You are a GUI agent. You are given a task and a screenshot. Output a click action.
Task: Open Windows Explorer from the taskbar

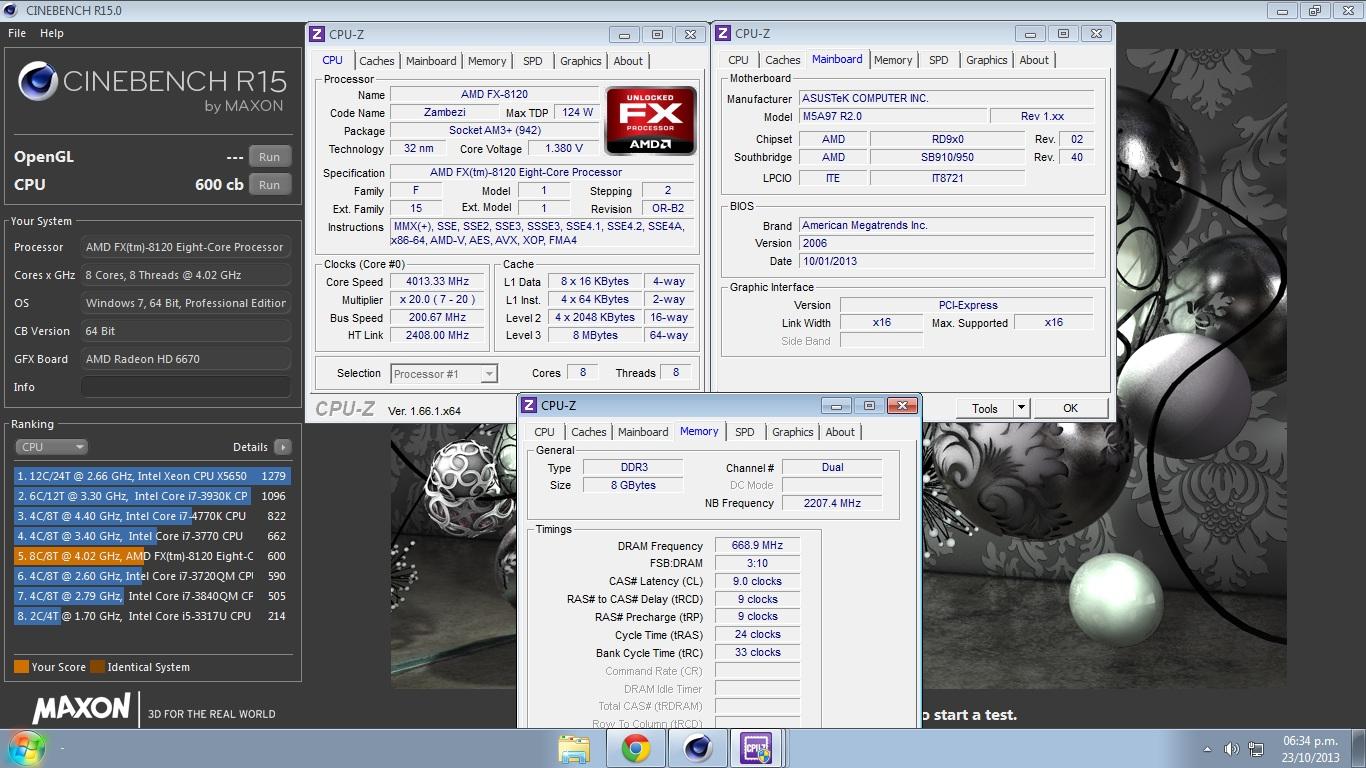574,749
